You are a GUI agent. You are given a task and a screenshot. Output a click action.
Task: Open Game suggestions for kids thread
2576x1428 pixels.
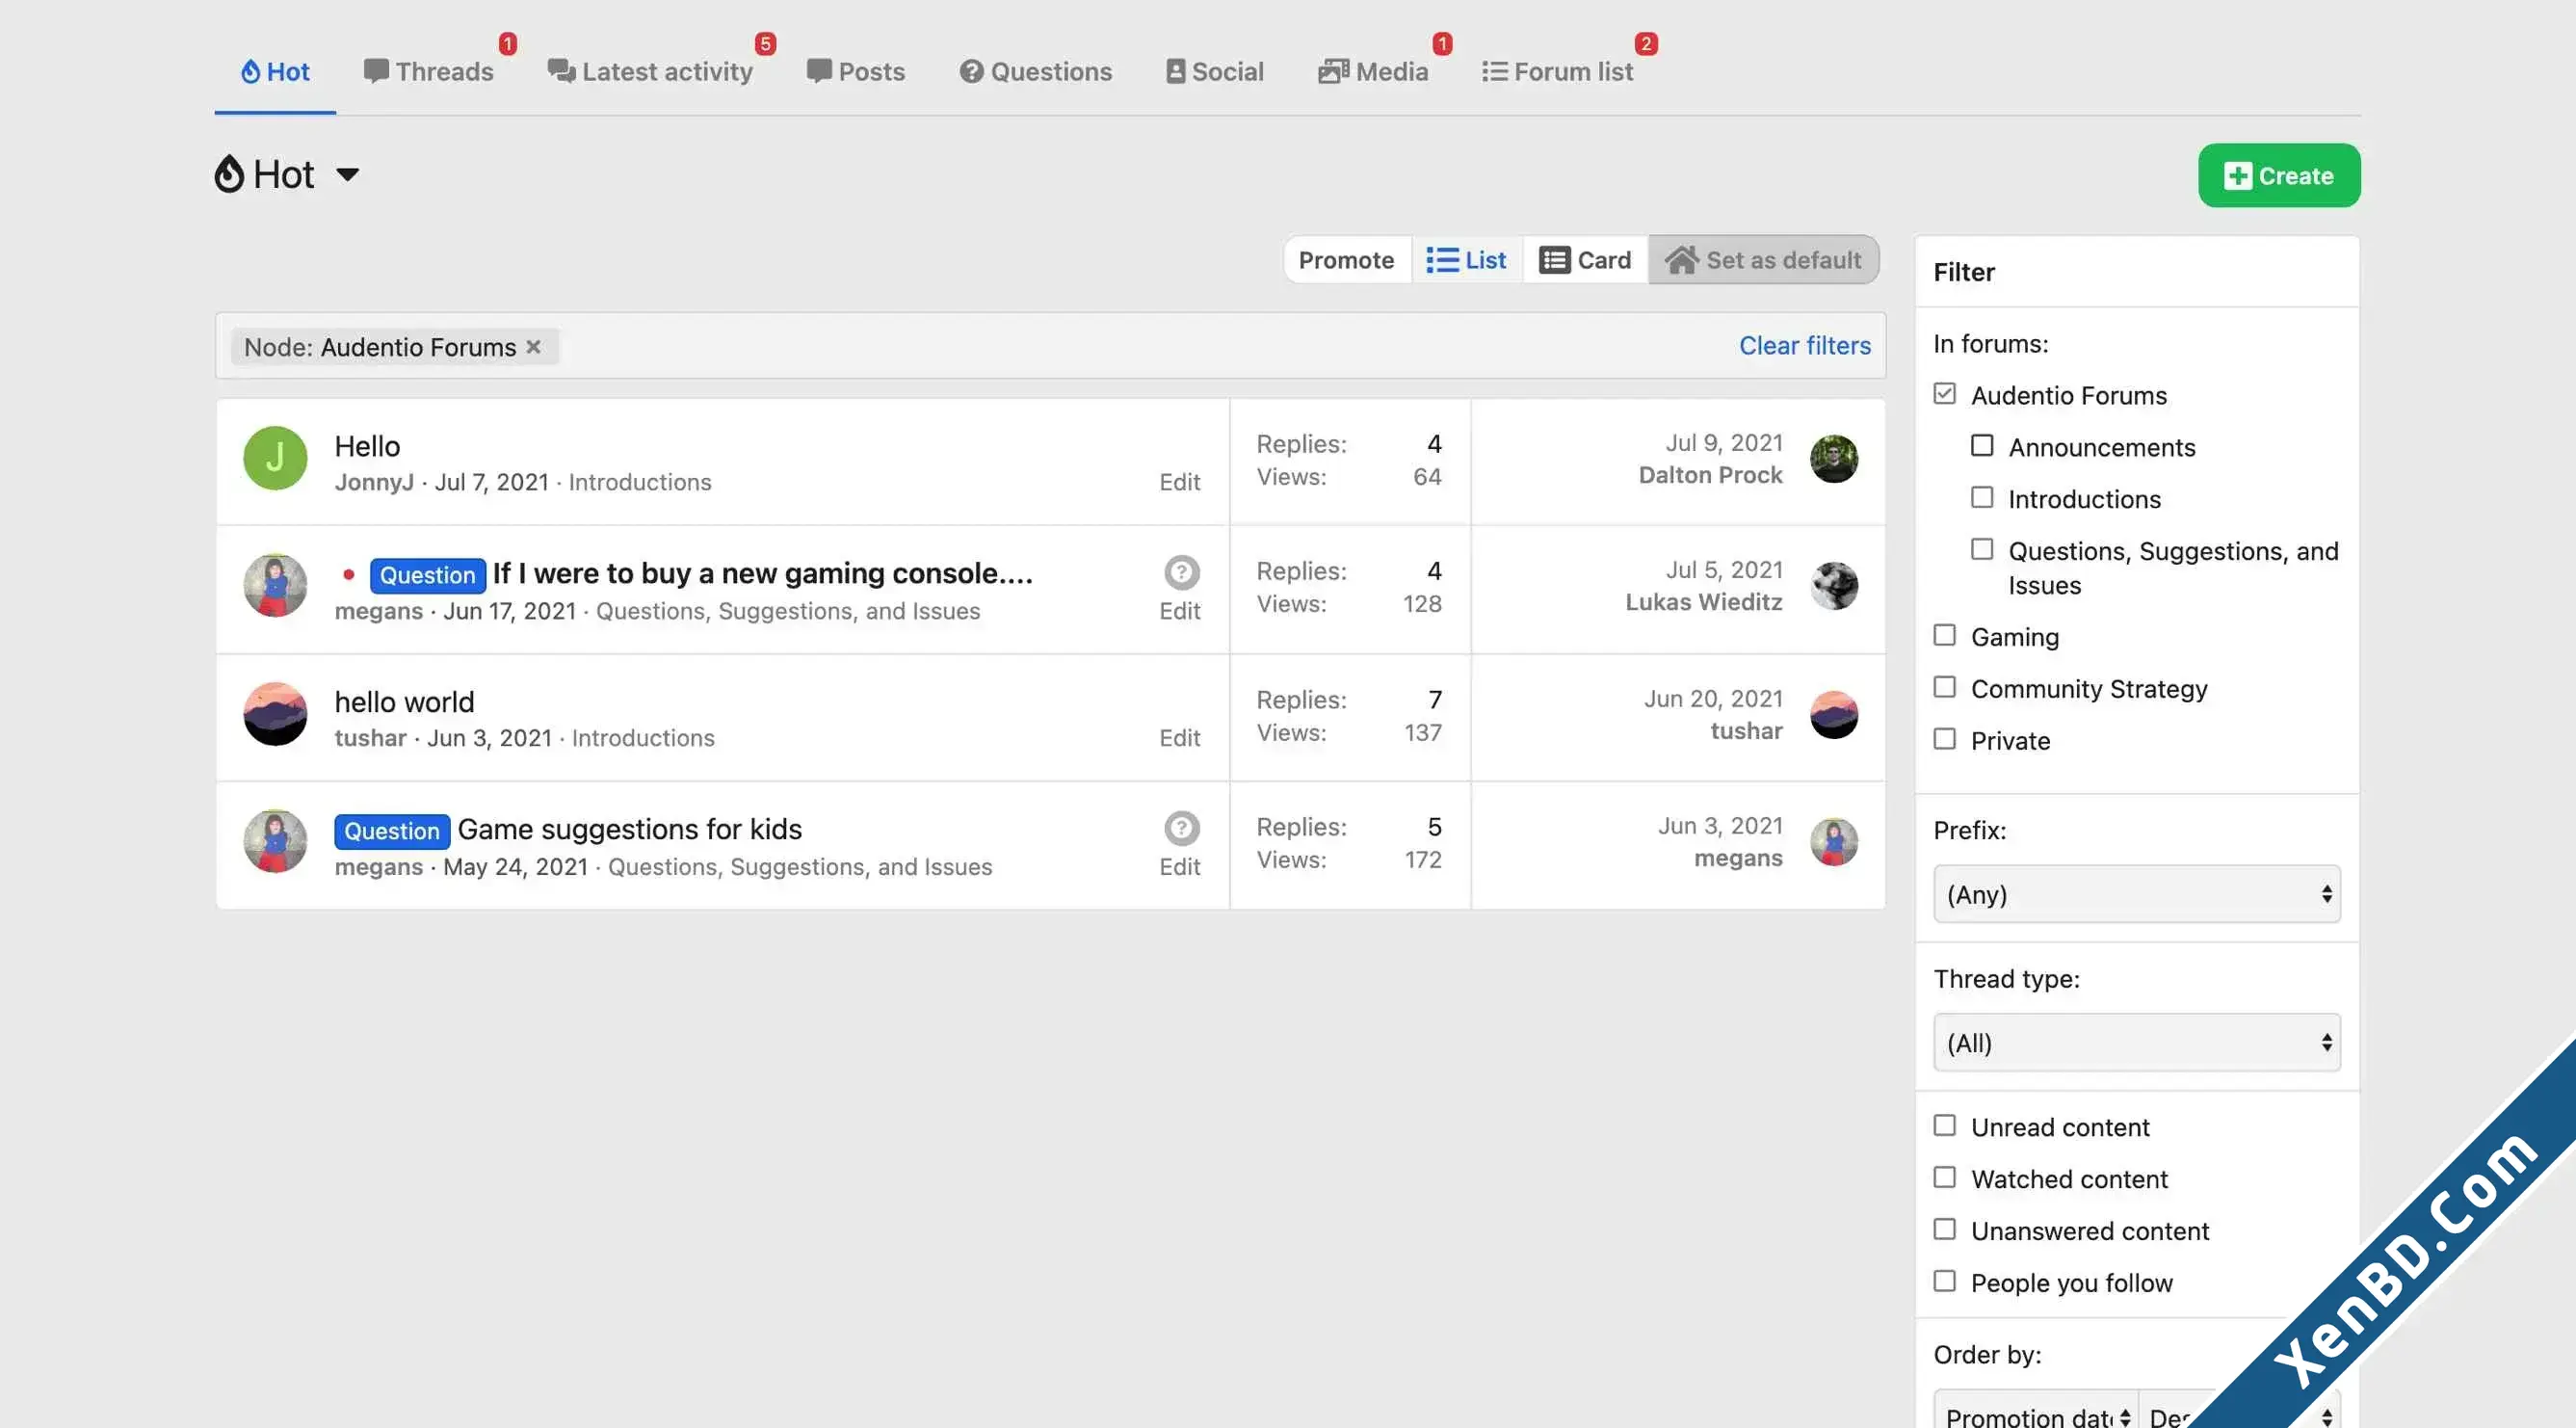tap(630, 829)
